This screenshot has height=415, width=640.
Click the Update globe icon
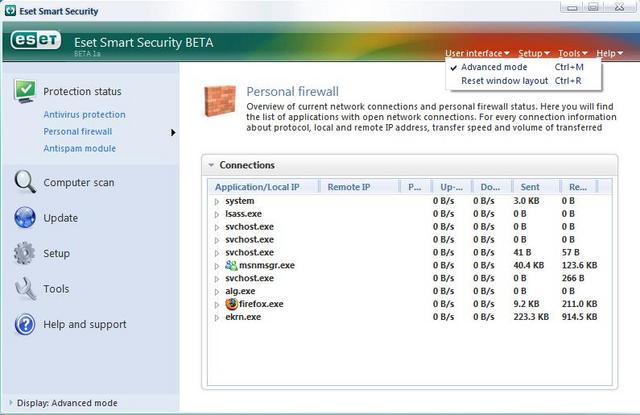coord(25,217)
